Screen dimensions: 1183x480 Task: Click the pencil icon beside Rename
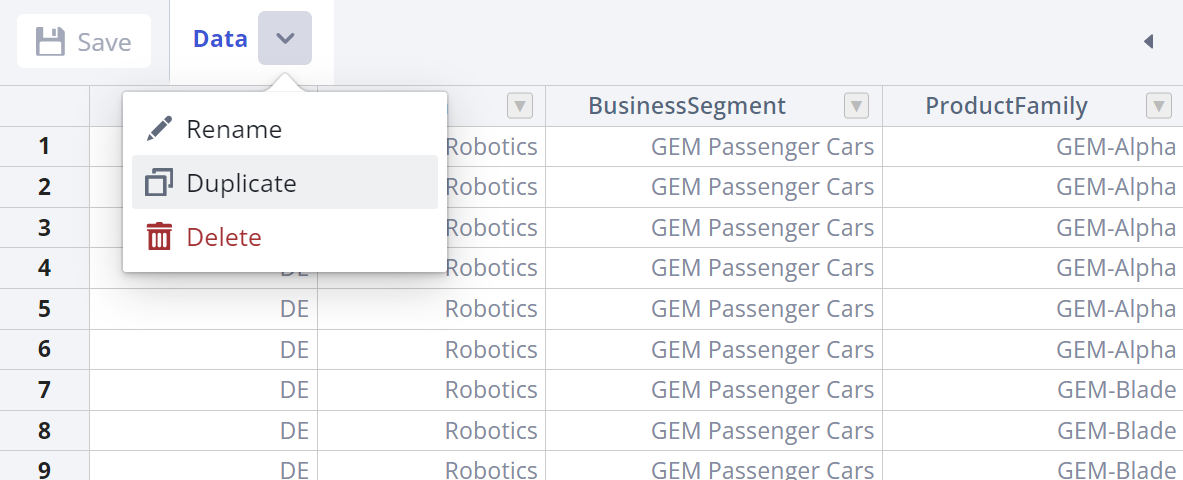[x=159, y=129]
